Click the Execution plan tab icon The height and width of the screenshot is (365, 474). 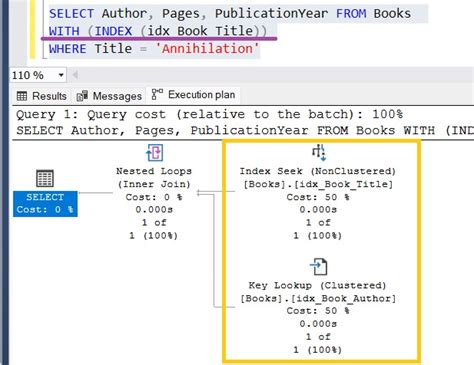tap(157, 94)
